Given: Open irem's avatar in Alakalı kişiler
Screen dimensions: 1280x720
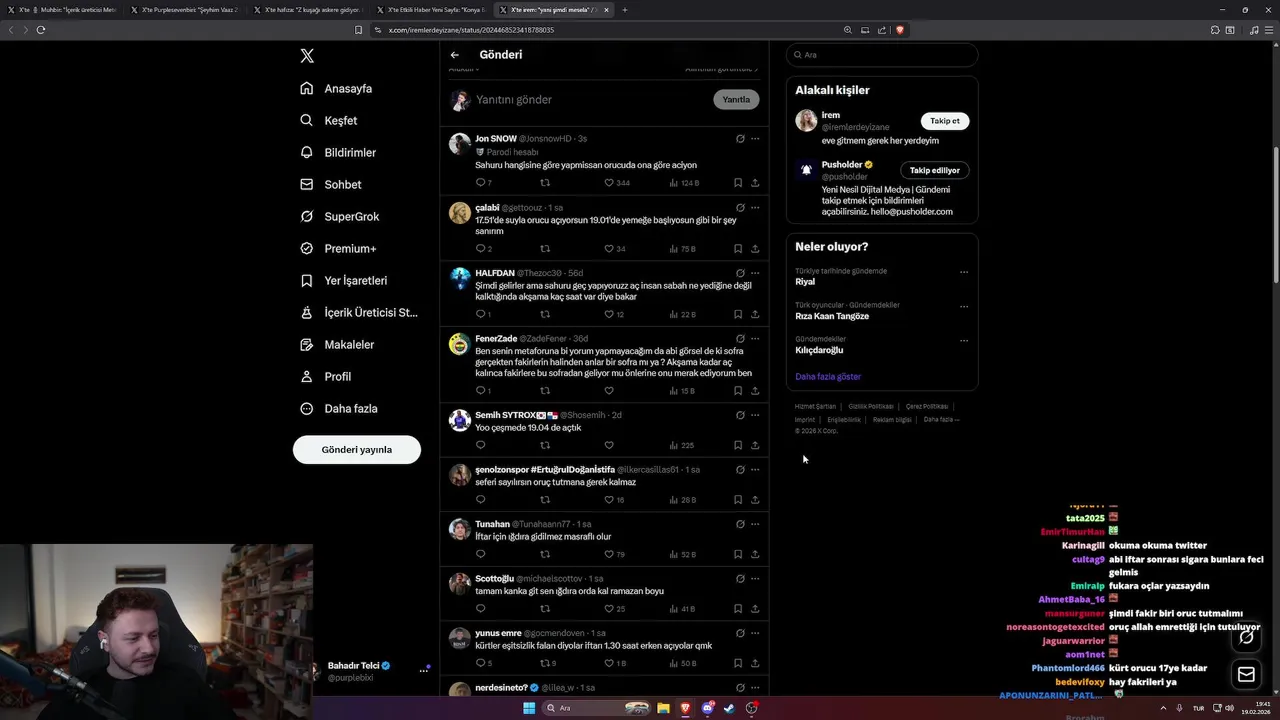Looking at the screenshot, I should tap(806, 121).
